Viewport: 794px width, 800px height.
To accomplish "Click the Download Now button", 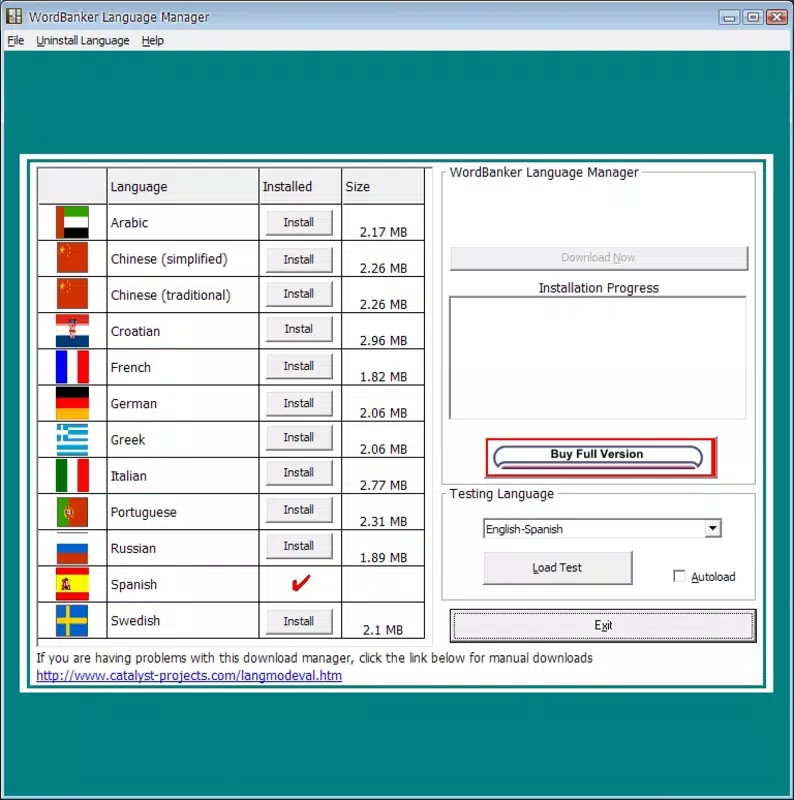I will (599, 258).
